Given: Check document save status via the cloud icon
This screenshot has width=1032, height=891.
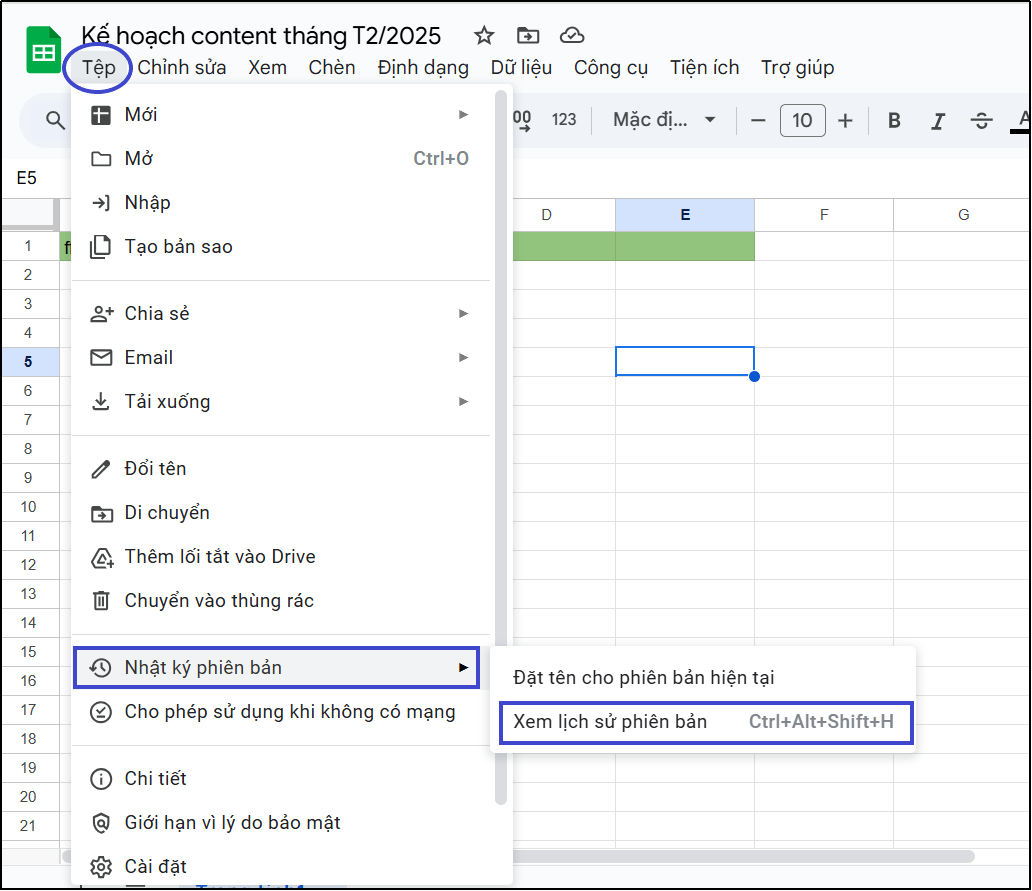Looking at the screenshot, I should tap(572, 35).
